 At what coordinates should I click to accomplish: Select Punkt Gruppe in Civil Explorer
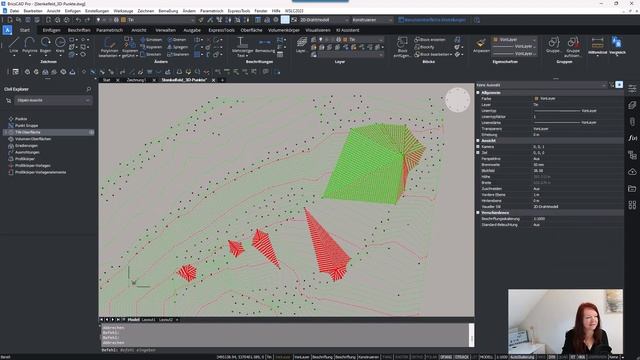coord(27,126)
